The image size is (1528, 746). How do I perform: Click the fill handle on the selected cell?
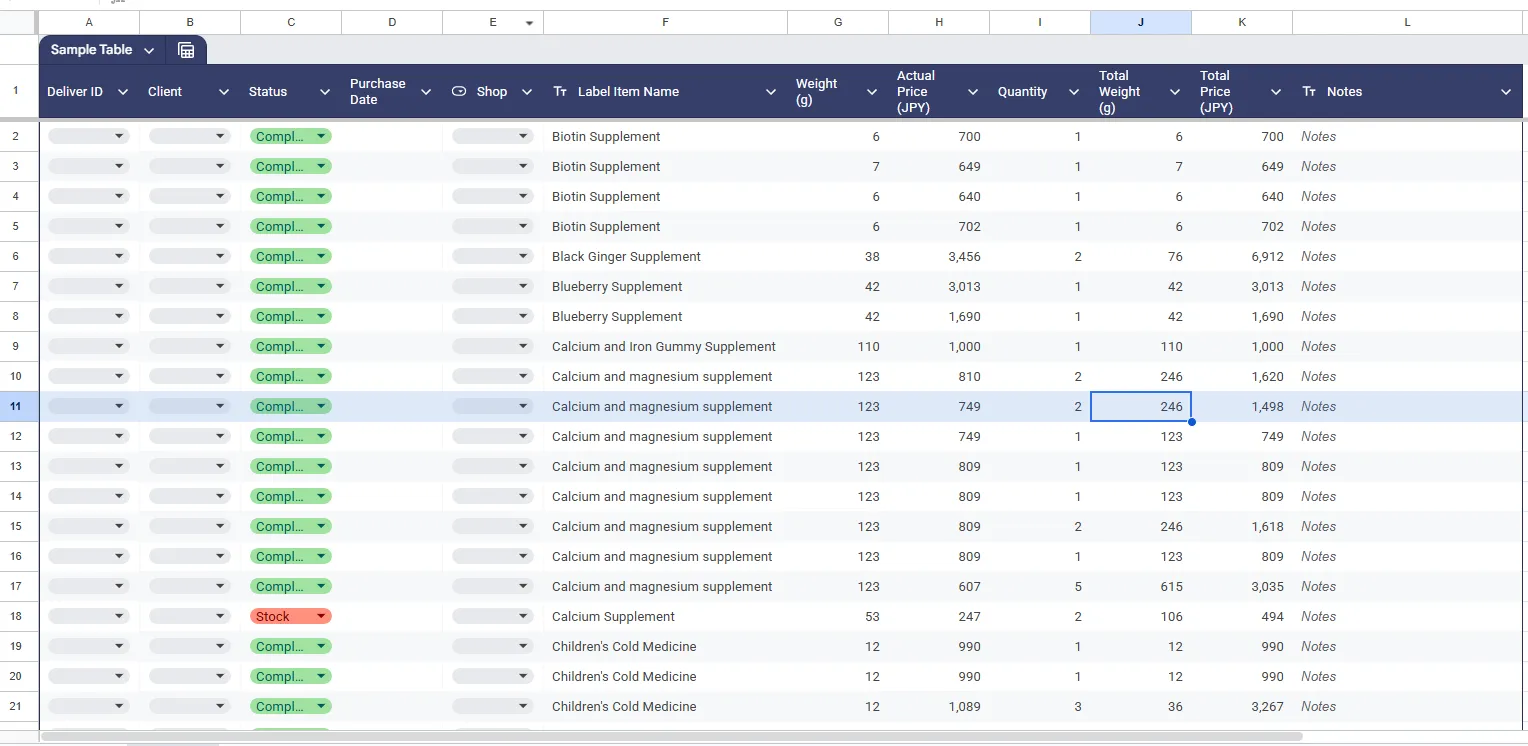click(x=1191, y=421)
